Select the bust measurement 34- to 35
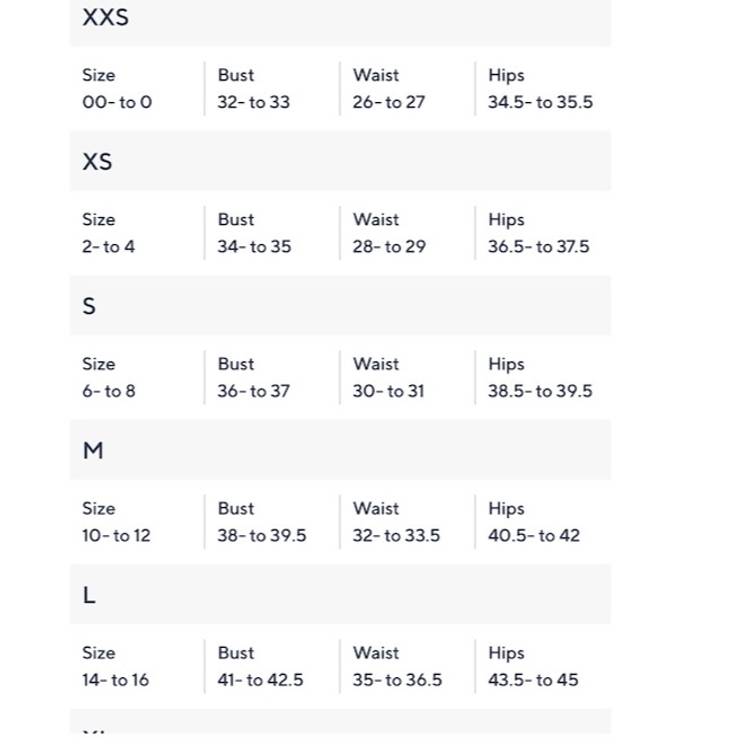This screenshot has height=750, width=750. [254, 246]
